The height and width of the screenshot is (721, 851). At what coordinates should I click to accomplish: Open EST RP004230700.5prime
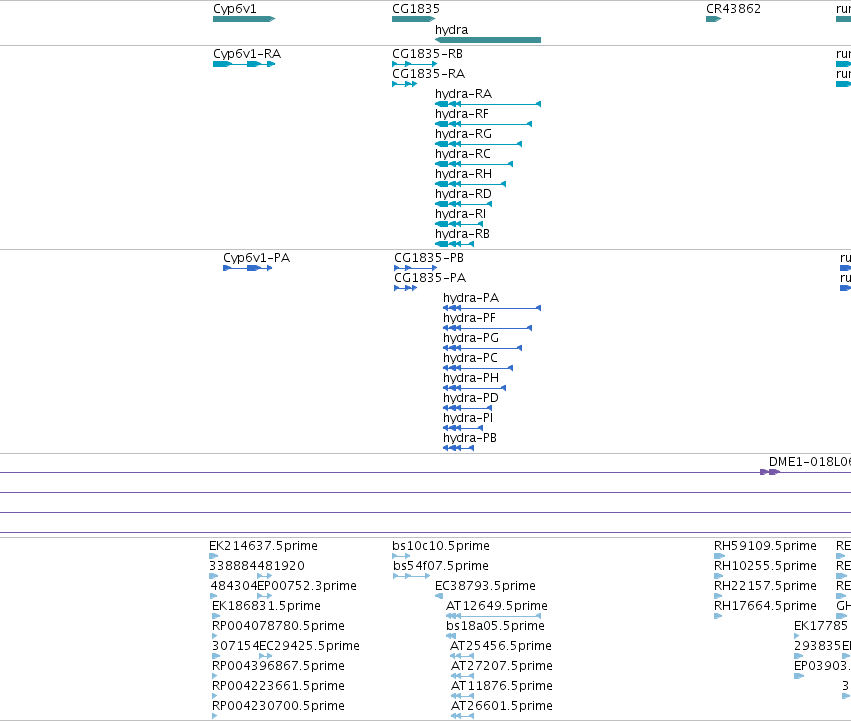click(214, 716)
